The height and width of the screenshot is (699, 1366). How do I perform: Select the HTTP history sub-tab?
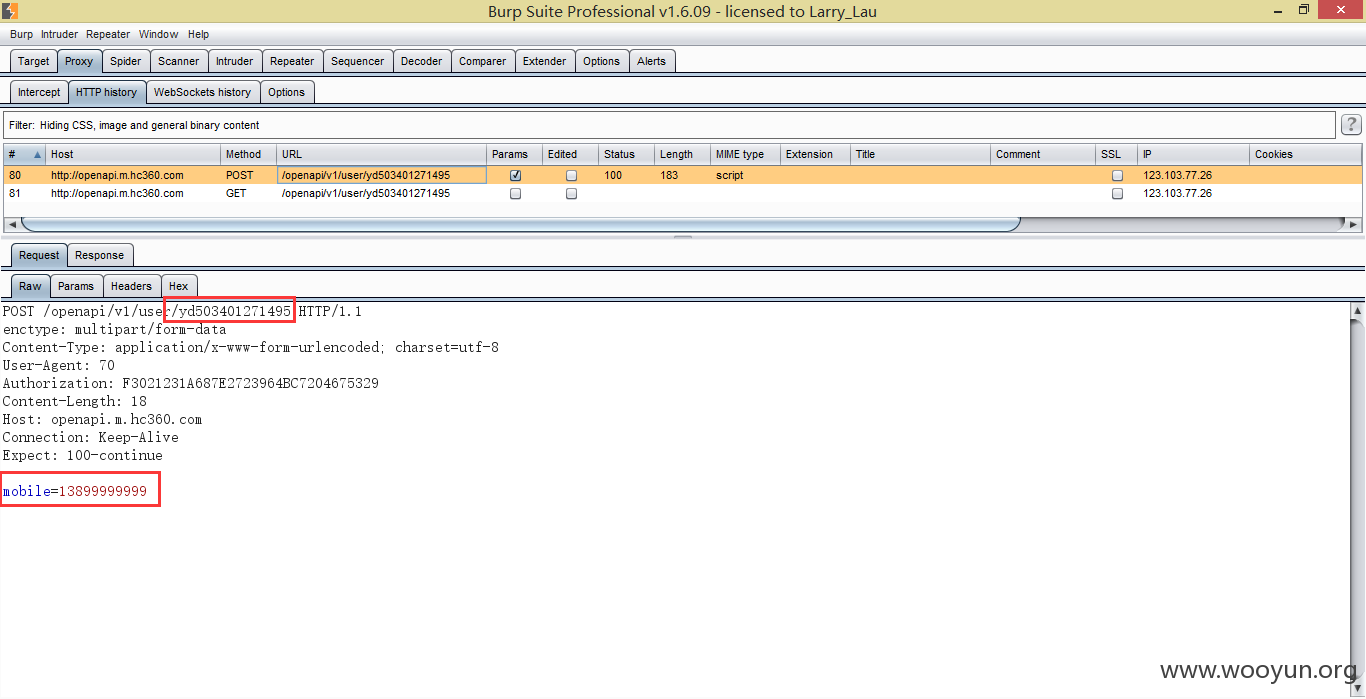tap(106, 92)
